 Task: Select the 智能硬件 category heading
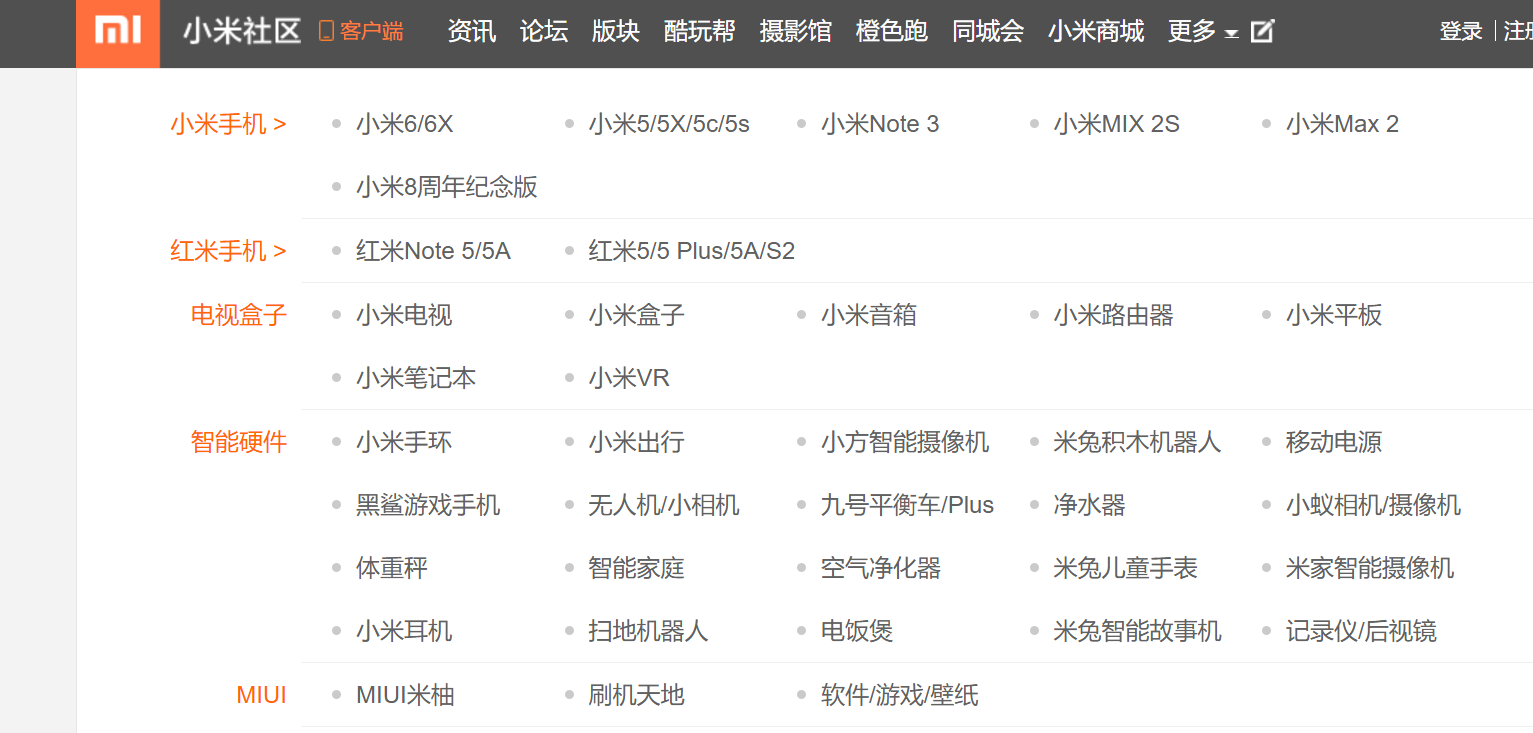(x=239, y=442)
